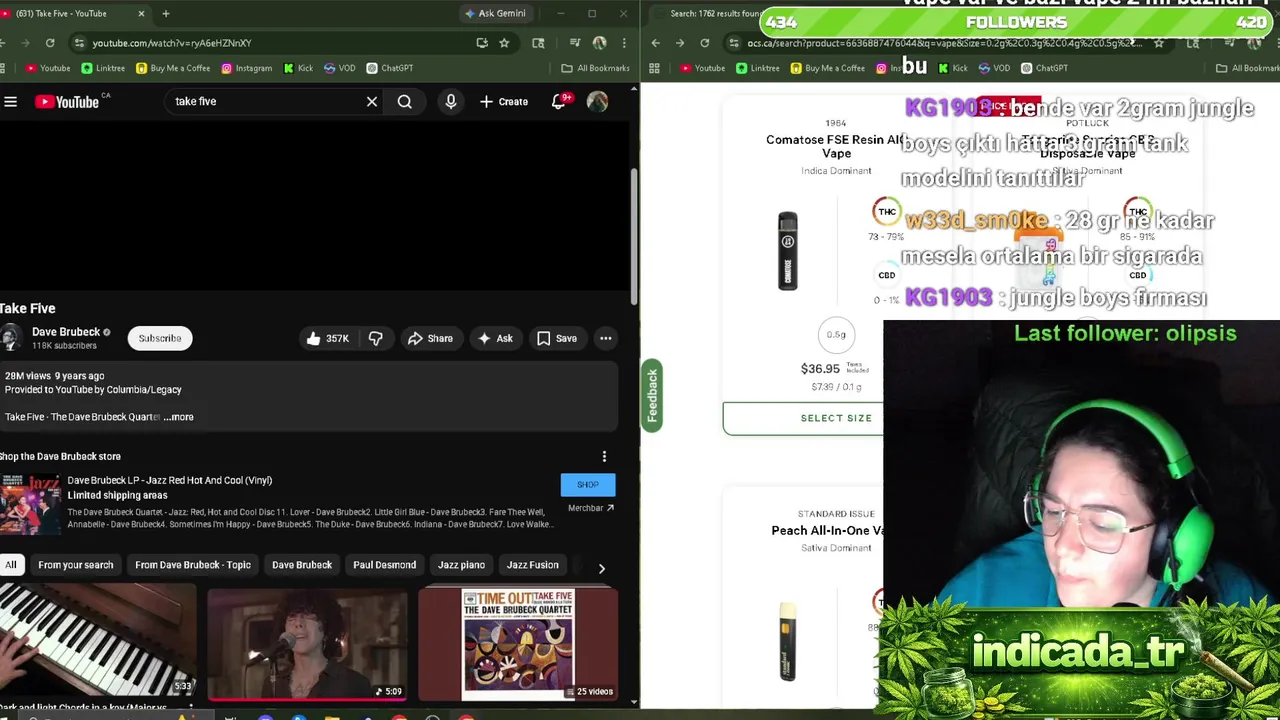This screenshot has width=1280, height=720.
Task: Select the Jazz piano chip
Action: pos(461,565)
